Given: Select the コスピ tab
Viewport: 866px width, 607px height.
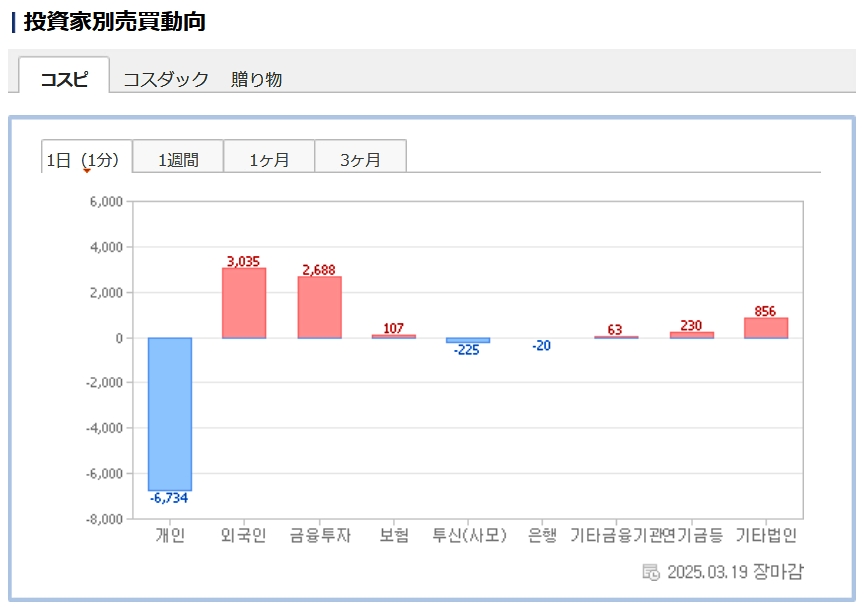Looking at the screenshot, I should point(64,79).
